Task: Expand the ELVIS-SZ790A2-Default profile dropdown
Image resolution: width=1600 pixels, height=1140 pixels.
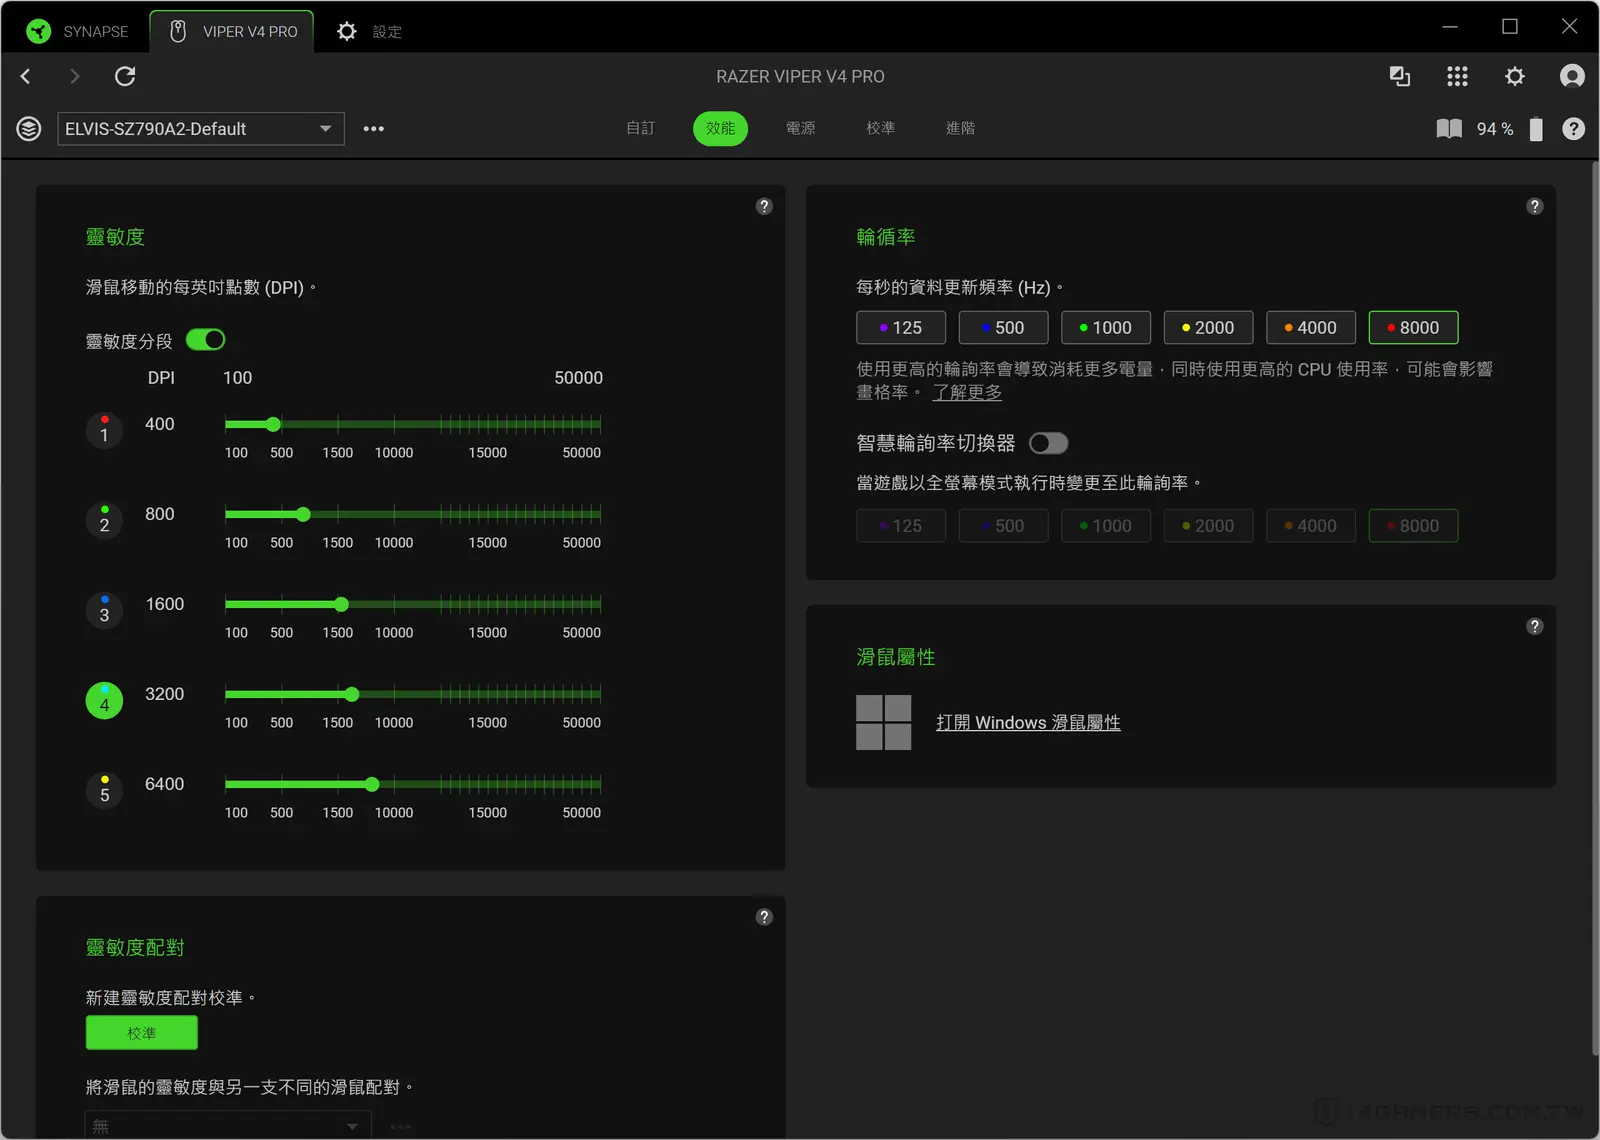Action: tap(201, 129)
